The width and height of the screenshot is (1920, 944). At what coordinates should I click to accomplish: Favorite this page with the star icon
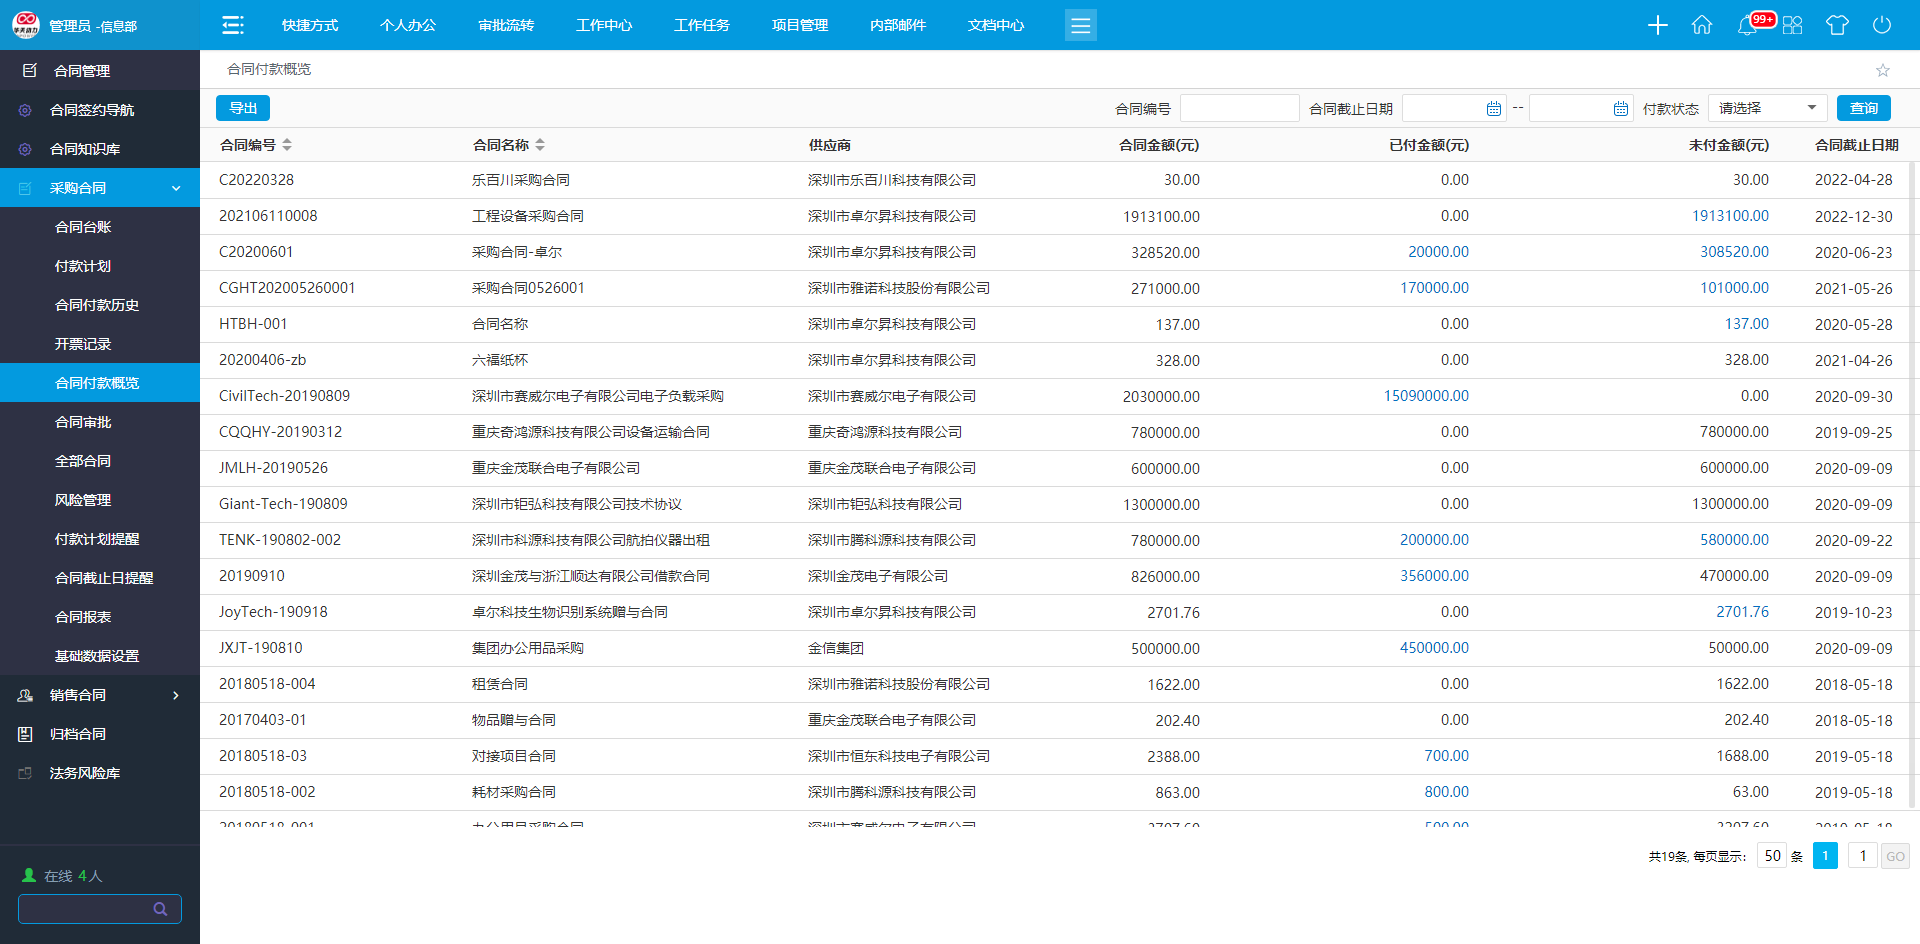[1882, 70]
